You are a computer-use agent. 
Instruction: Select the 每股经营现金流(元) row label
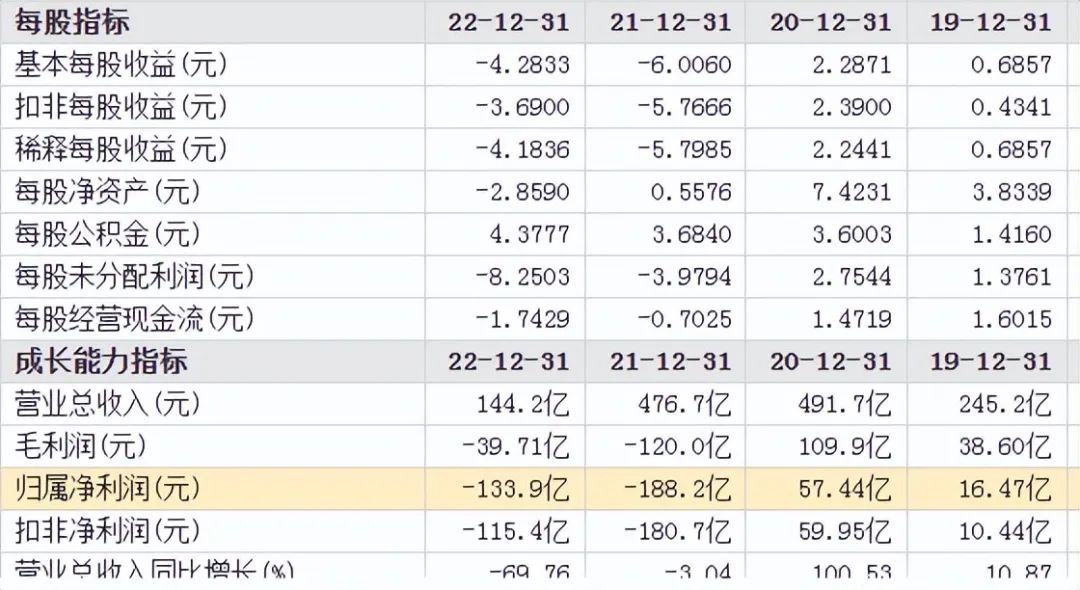point(135,319)
